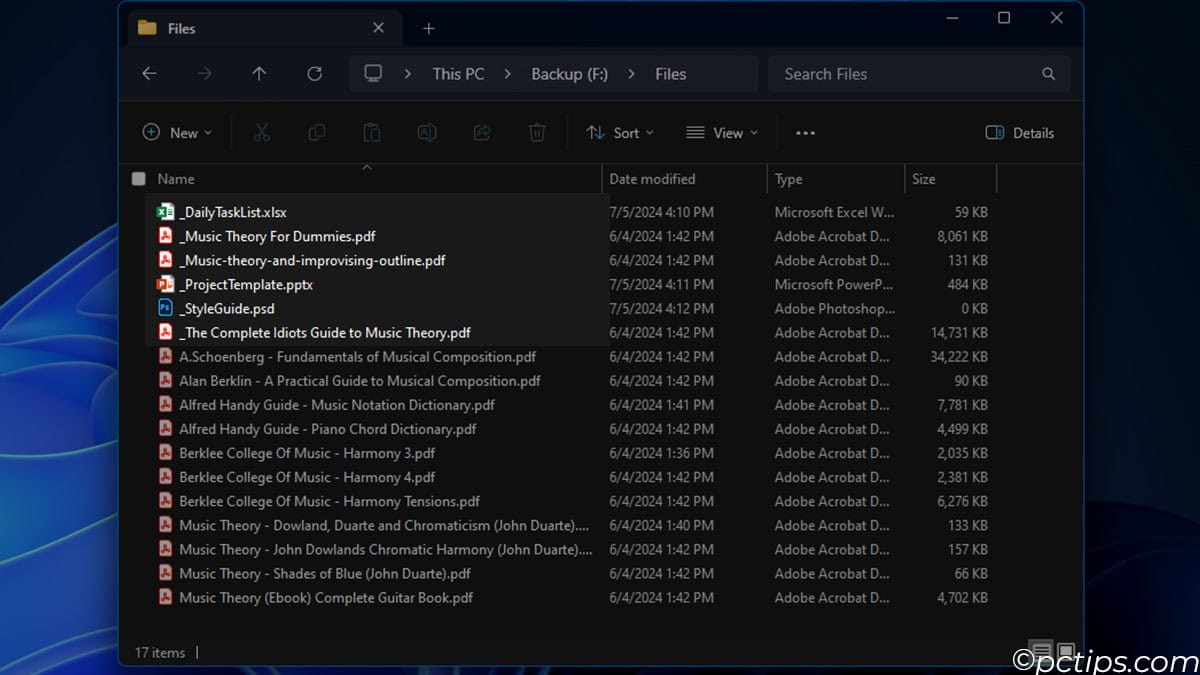Go back with the back arrow
Screen dimensions: 1200x675
tap(149, 73)
